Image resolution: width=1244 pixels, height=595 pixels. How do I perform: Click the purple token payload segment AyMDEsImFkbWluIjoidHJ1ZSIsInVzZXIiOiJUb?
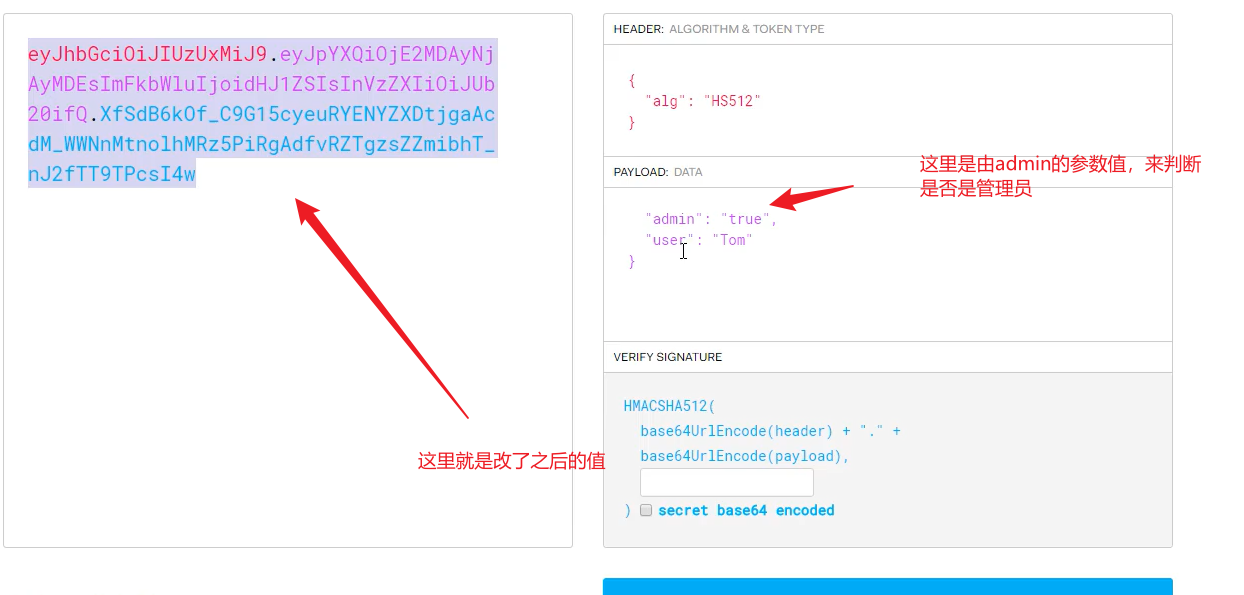pos(262,83)
